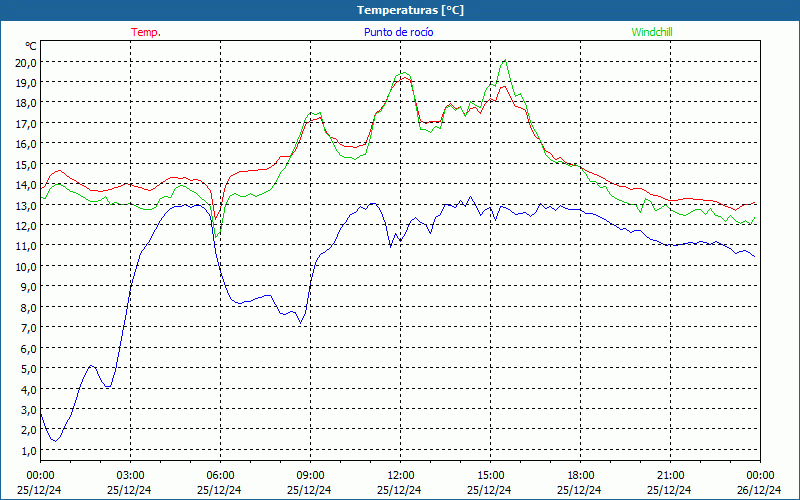The image size is (800, 500).
Task: Click the '2,0' y-axis value
Action: 29,430
